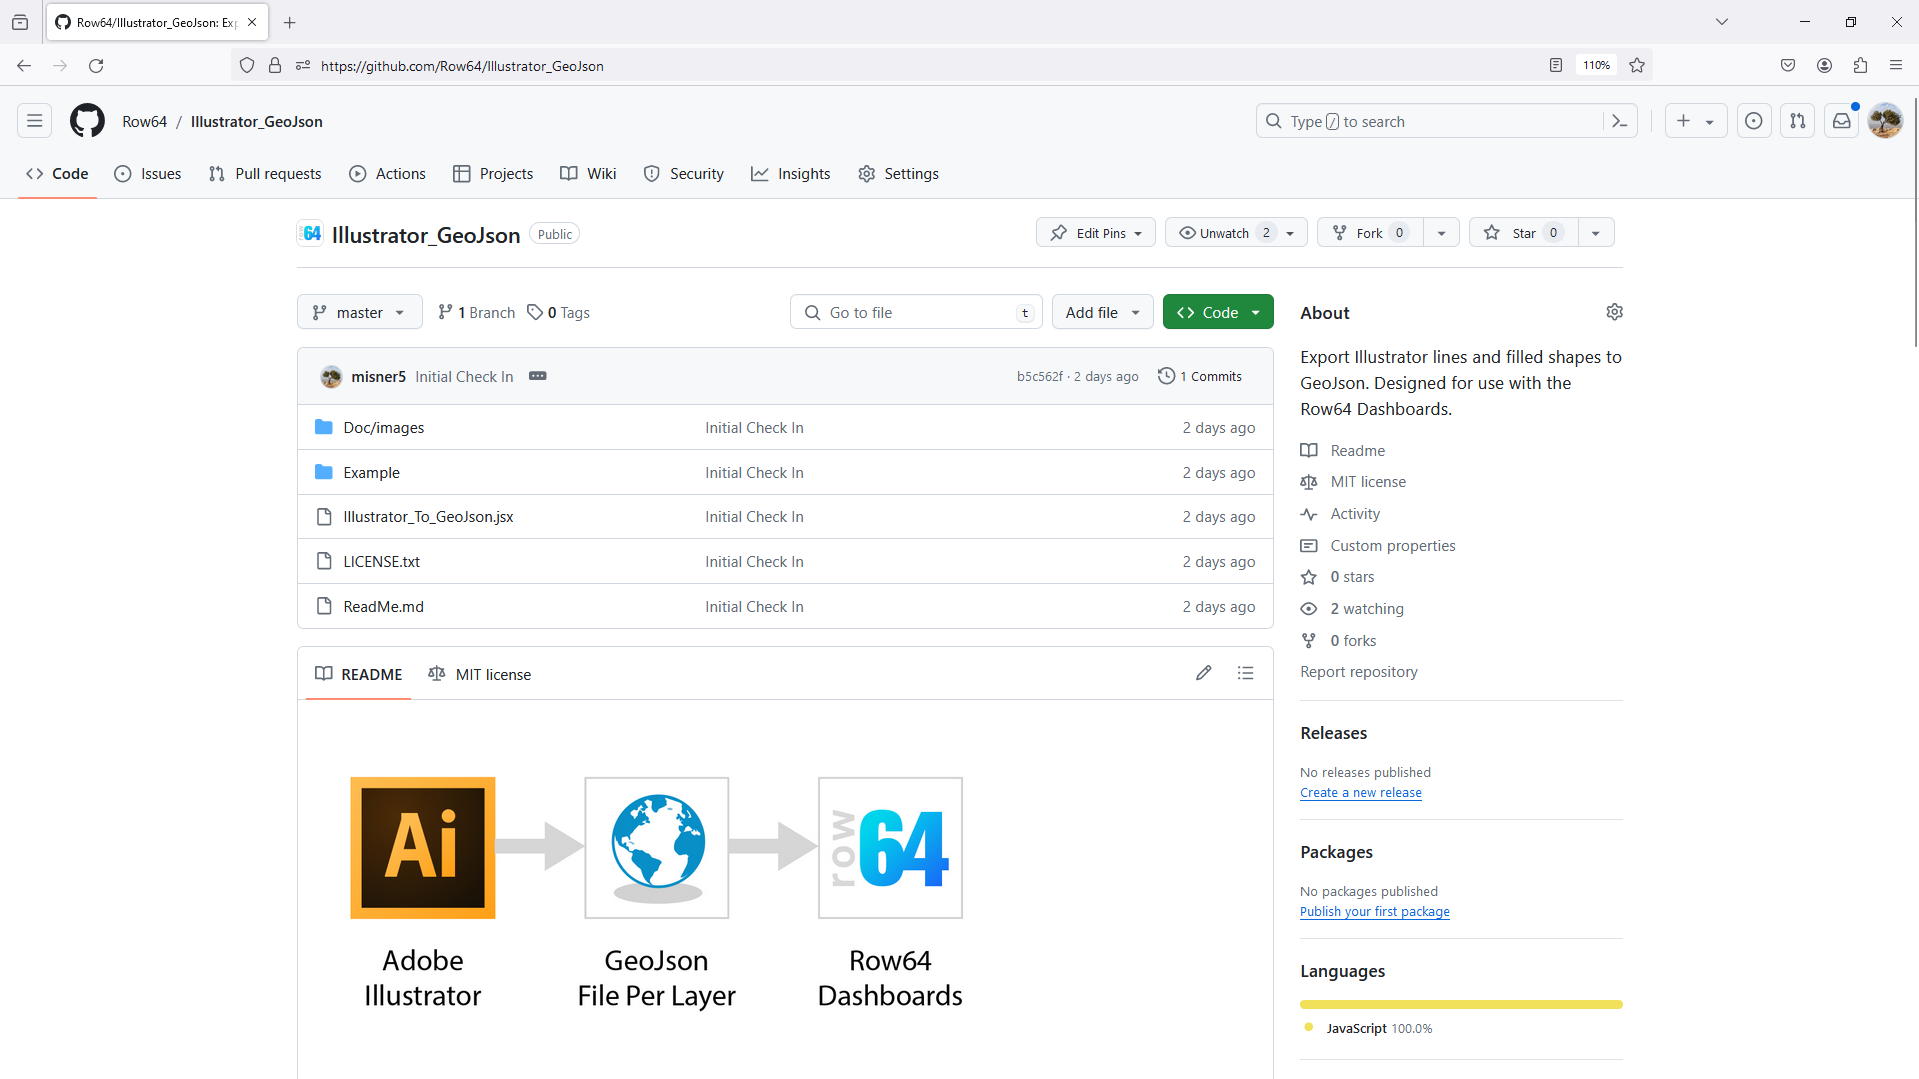Click the tracking protection shield icon
1919x1079 pixels.
[247, 65]
